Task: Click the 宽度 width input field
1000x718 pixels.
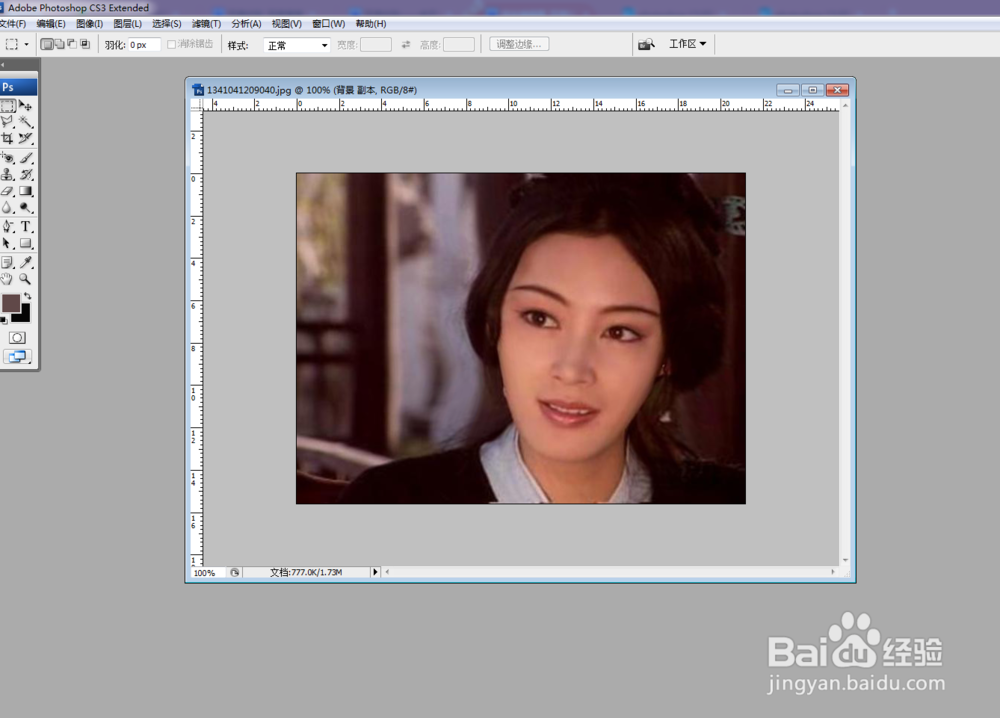Action: coord(376,45)
